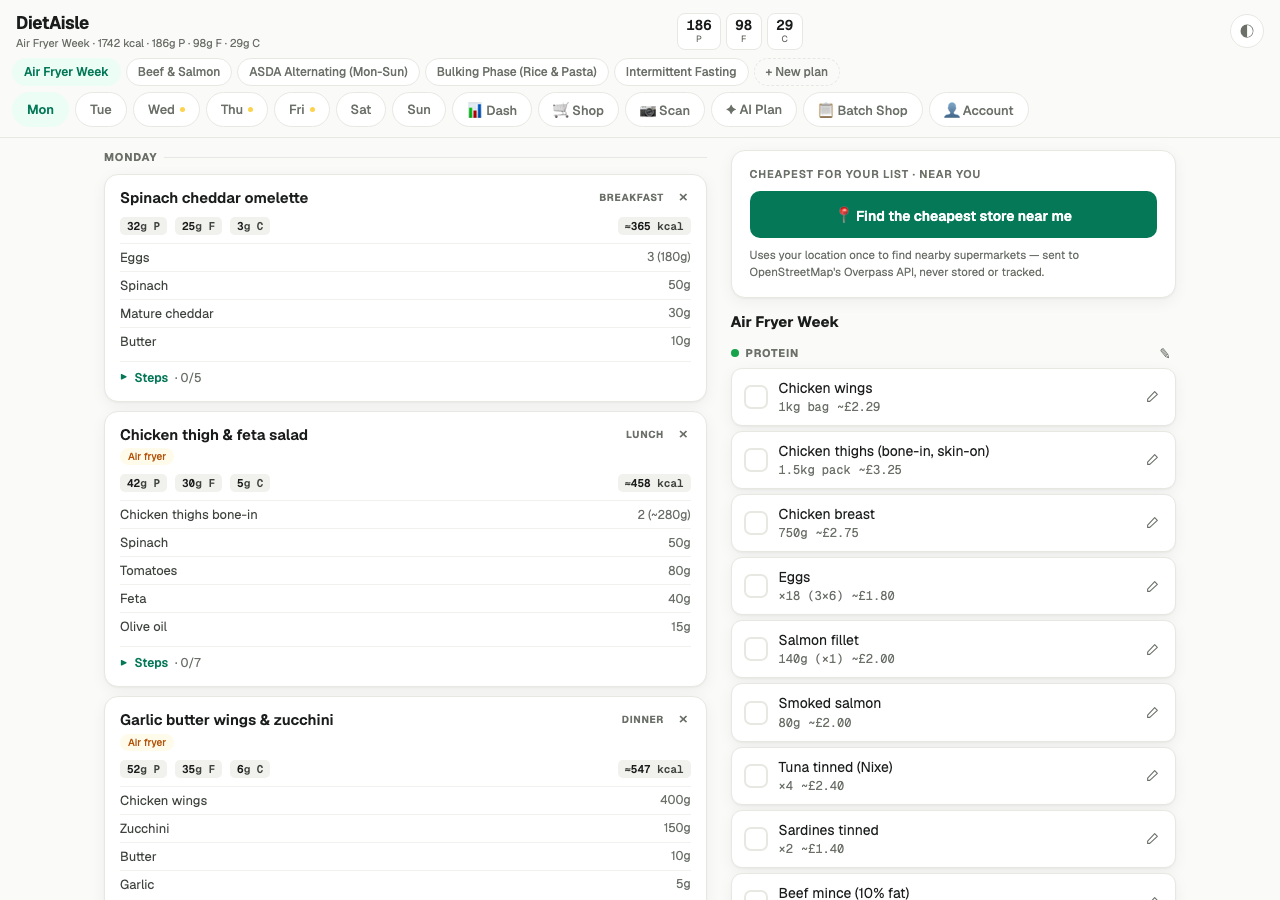The image size is (1280, 900).
Task: Click the Zucchini ingredient row
Action: point(405,828)
